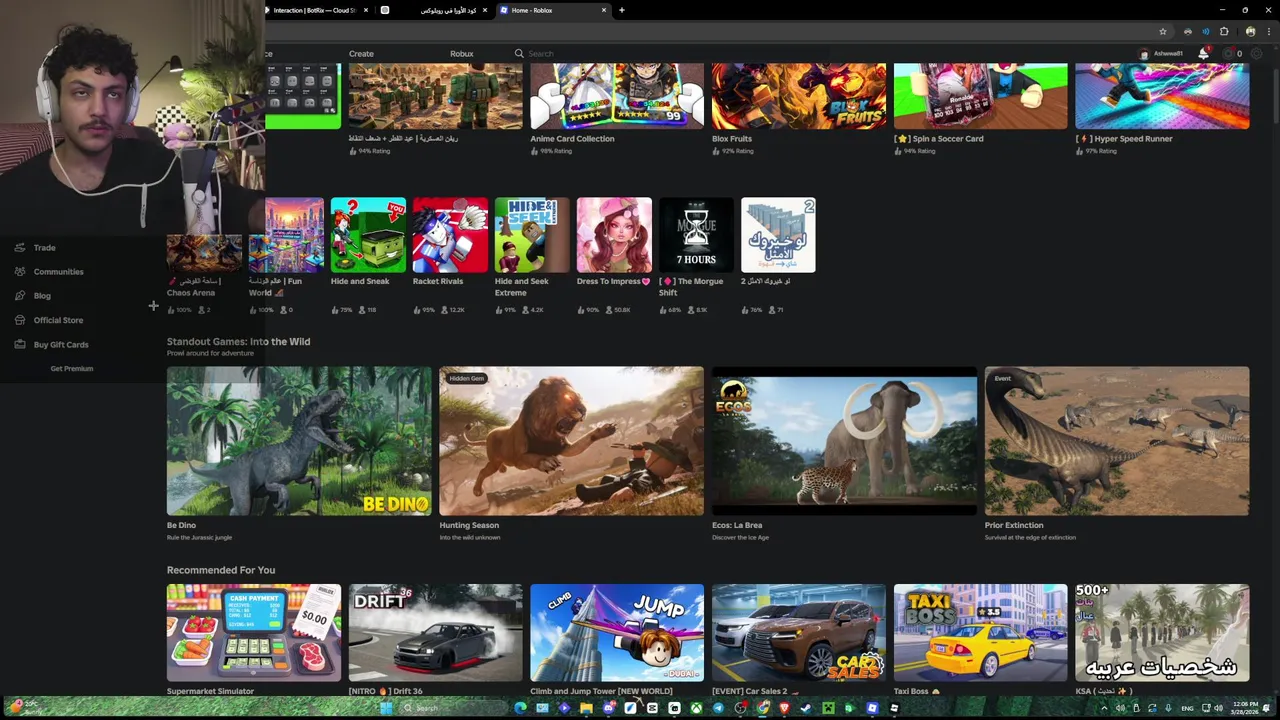The height and width of the screenshot is (720, 1280).
Task: Open the Windows Start button
Action: click(386, 708)
